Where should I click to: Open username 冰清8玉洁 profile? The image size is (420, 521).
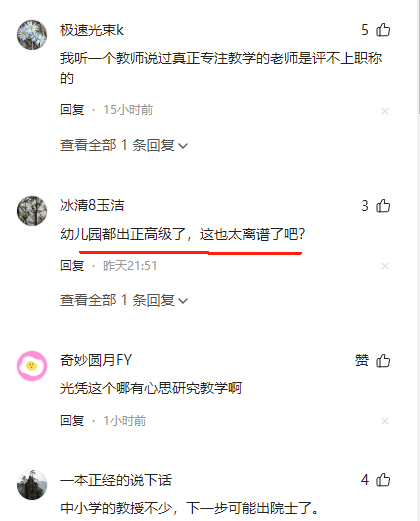(x=92, y=205)
